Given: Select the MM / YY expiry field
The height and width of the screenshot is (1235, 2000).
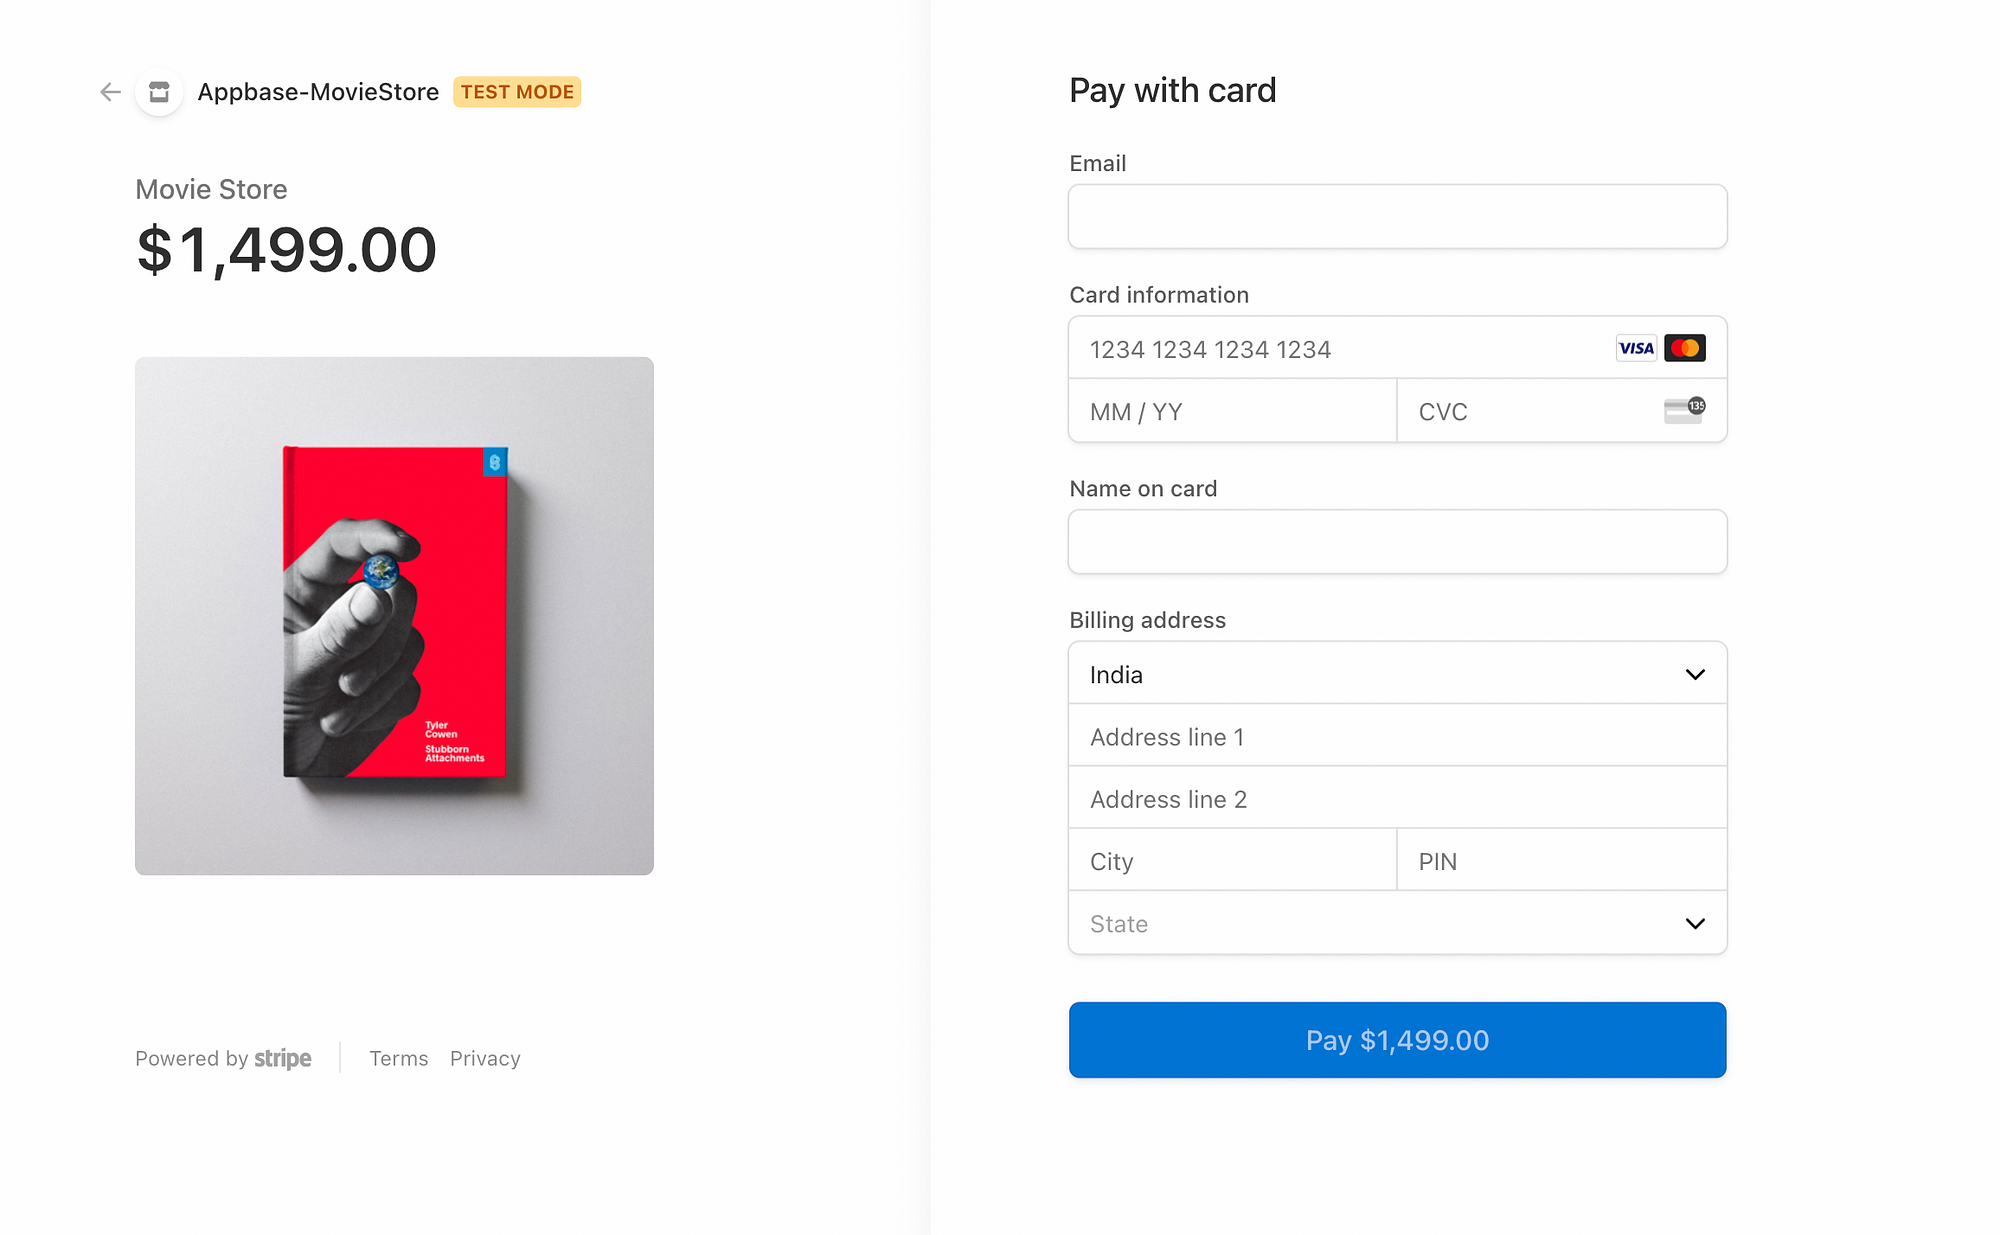Looking at the screenshot, I should pyautogui.click(x=1232, y=411).
